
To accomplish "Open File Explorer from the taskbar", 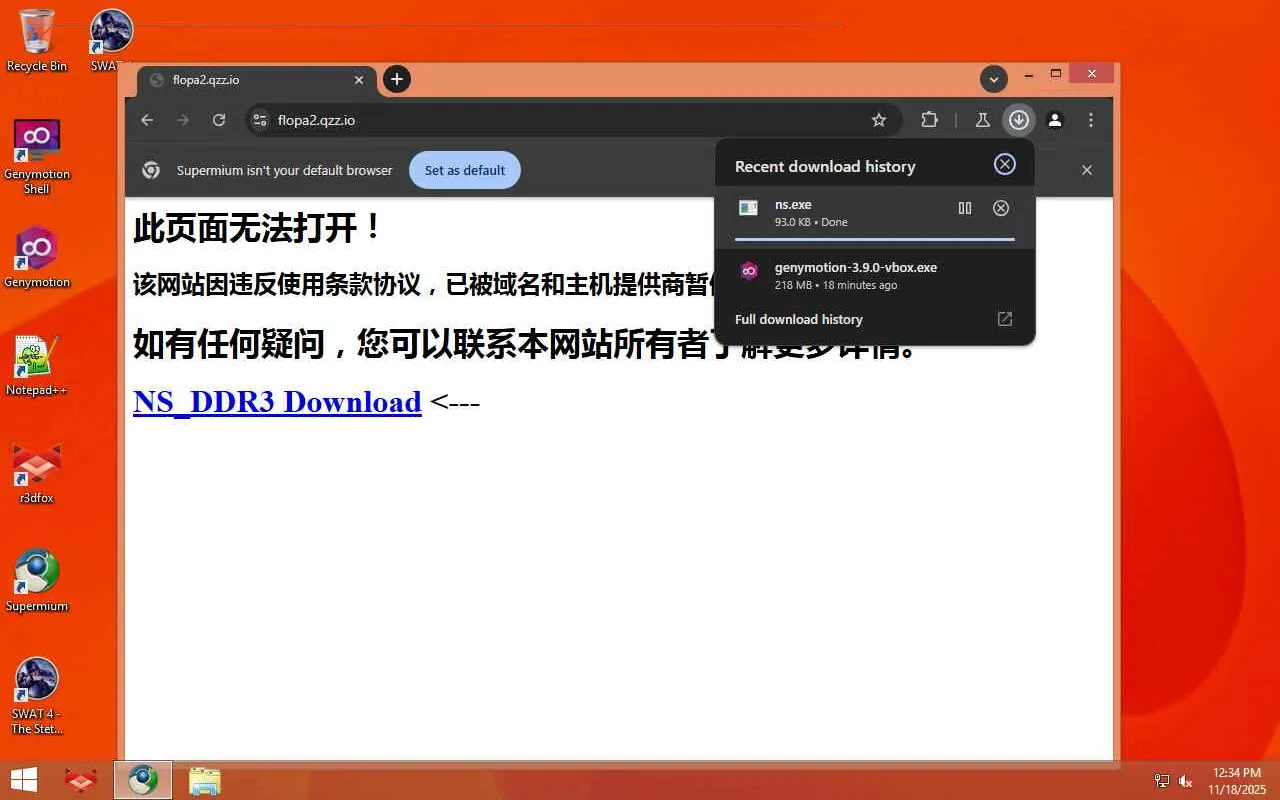I will pos(204,780).
